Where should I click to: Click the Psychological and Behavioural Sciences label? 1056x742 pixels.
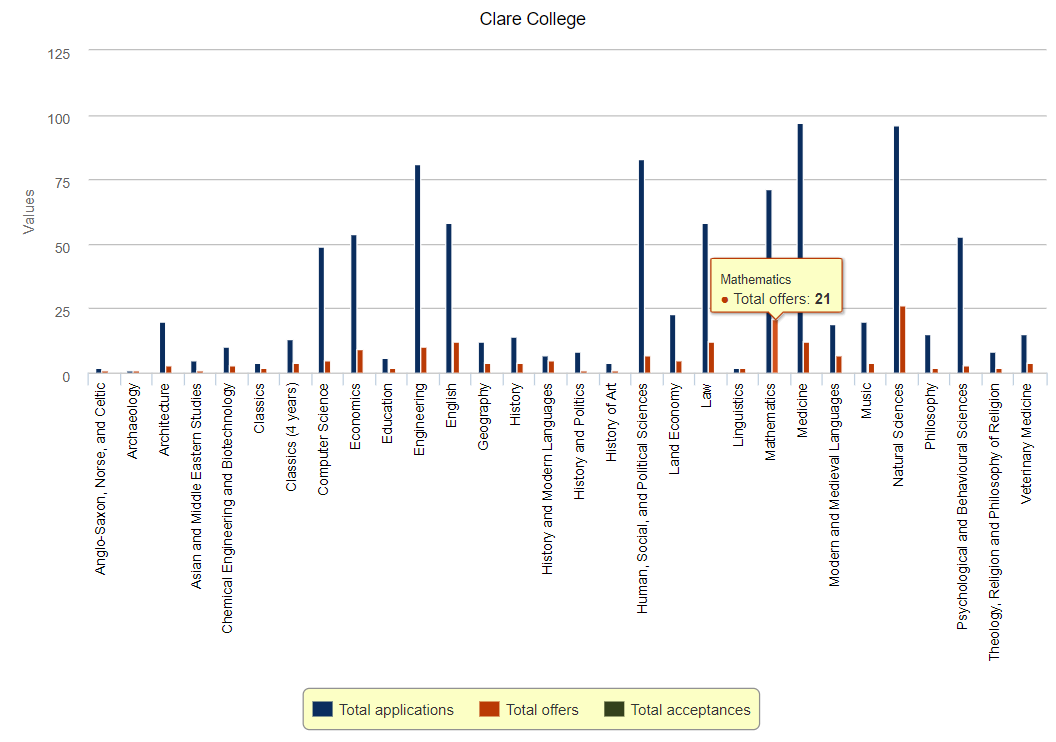(962, 506)
